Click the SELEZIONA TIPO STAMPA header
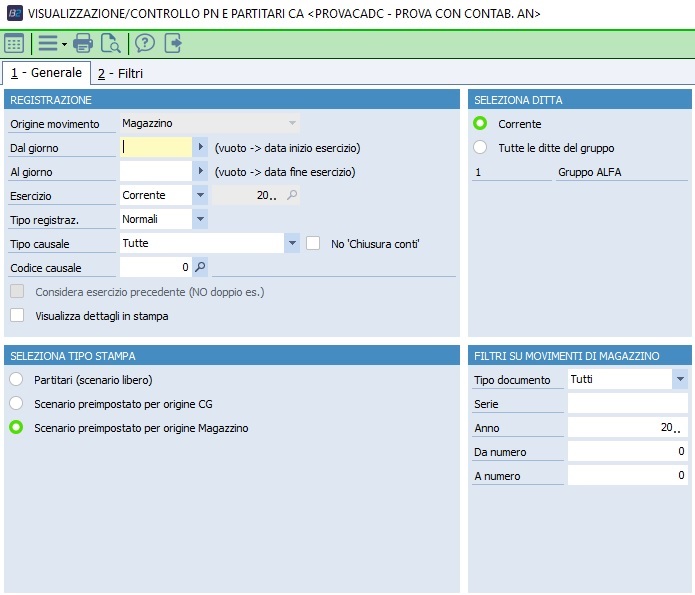Screen dimensions: 695x595 click(x=232, y=356)
